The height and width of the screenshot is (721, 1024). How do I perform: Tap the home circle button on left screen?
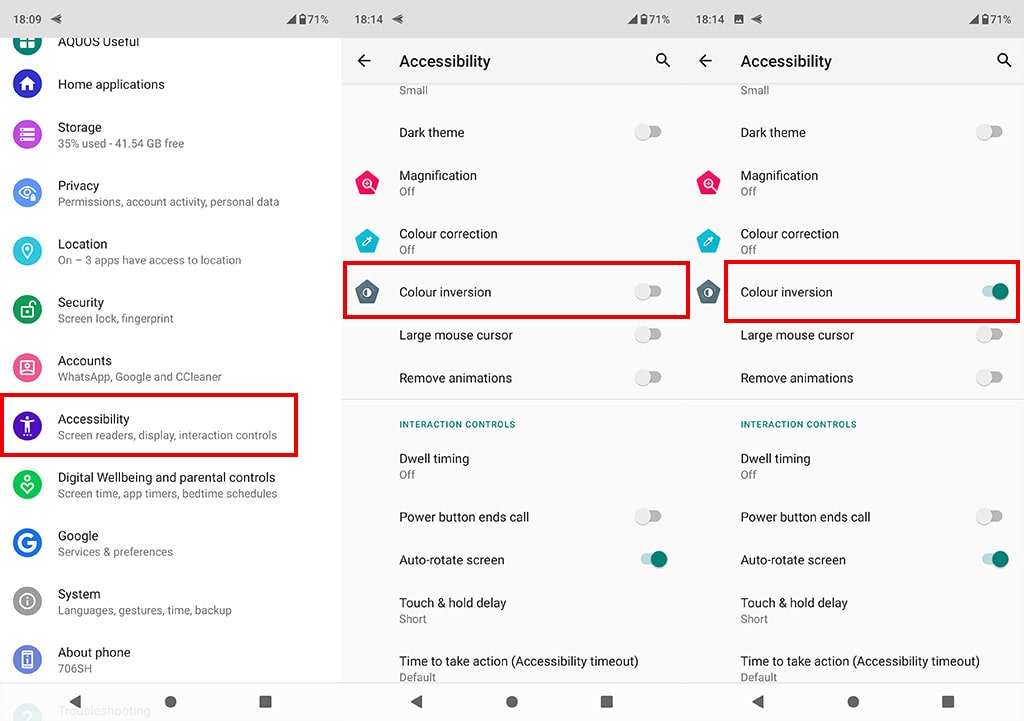170,701
